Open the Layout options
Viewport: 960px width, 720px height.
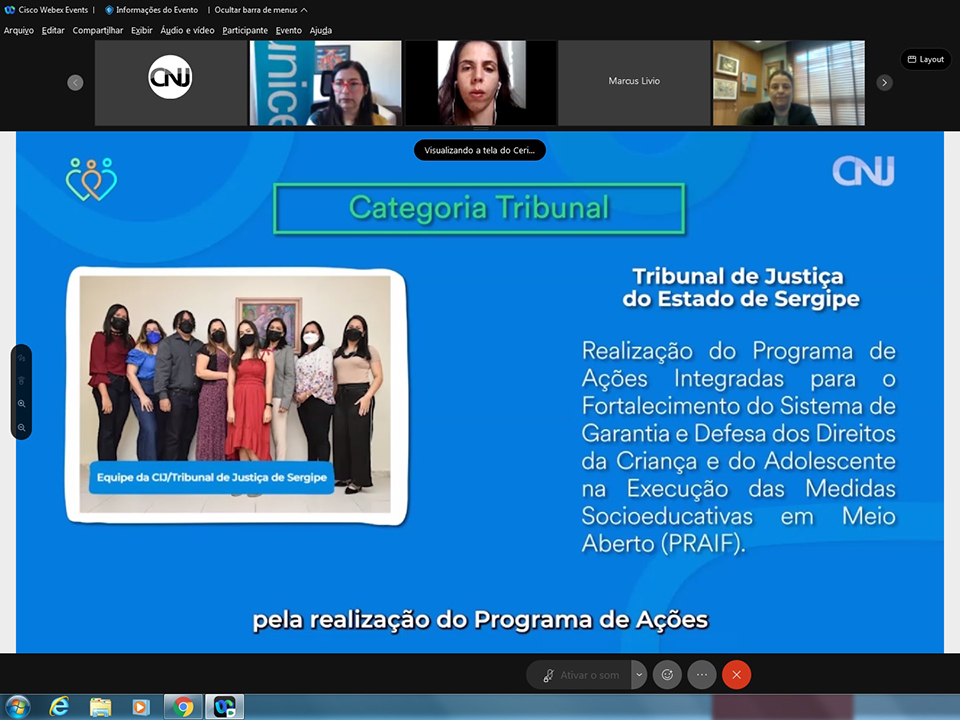[x=925, y=59]
